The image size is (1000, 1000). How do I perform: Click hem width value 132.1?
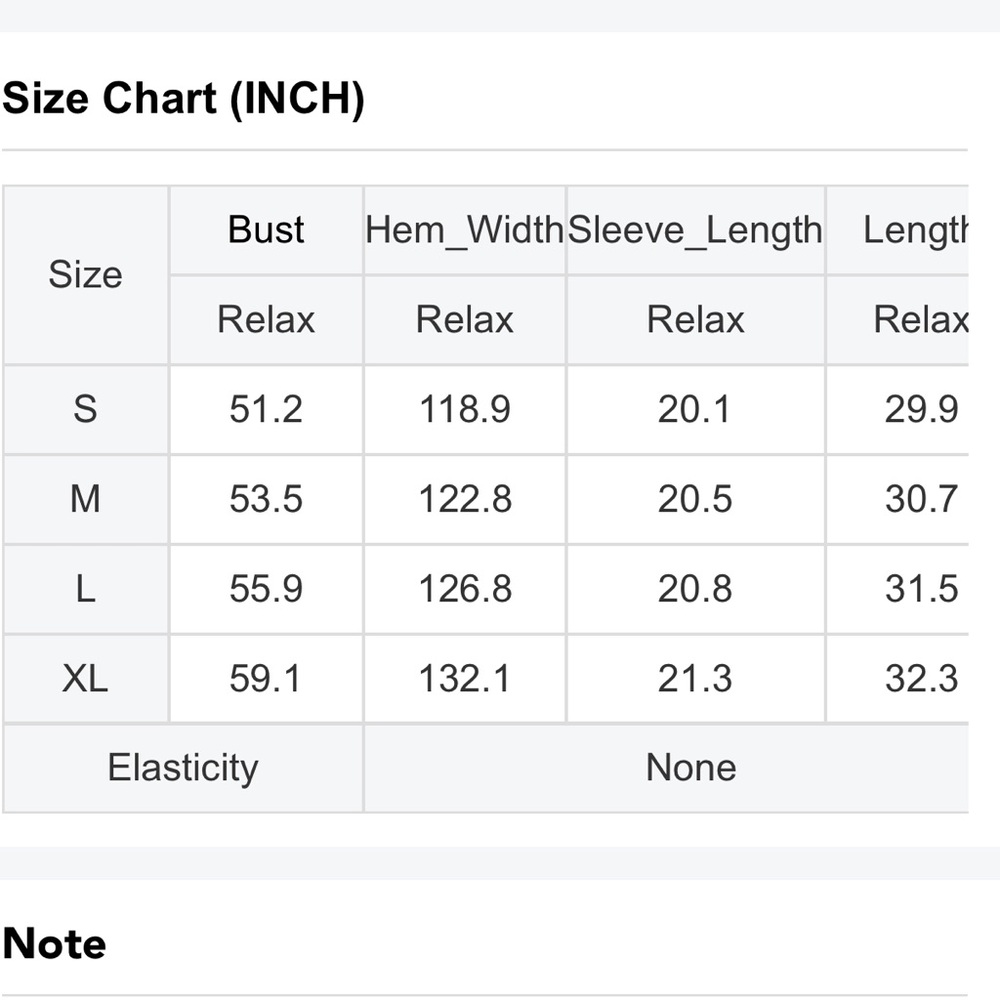(464, 678)
